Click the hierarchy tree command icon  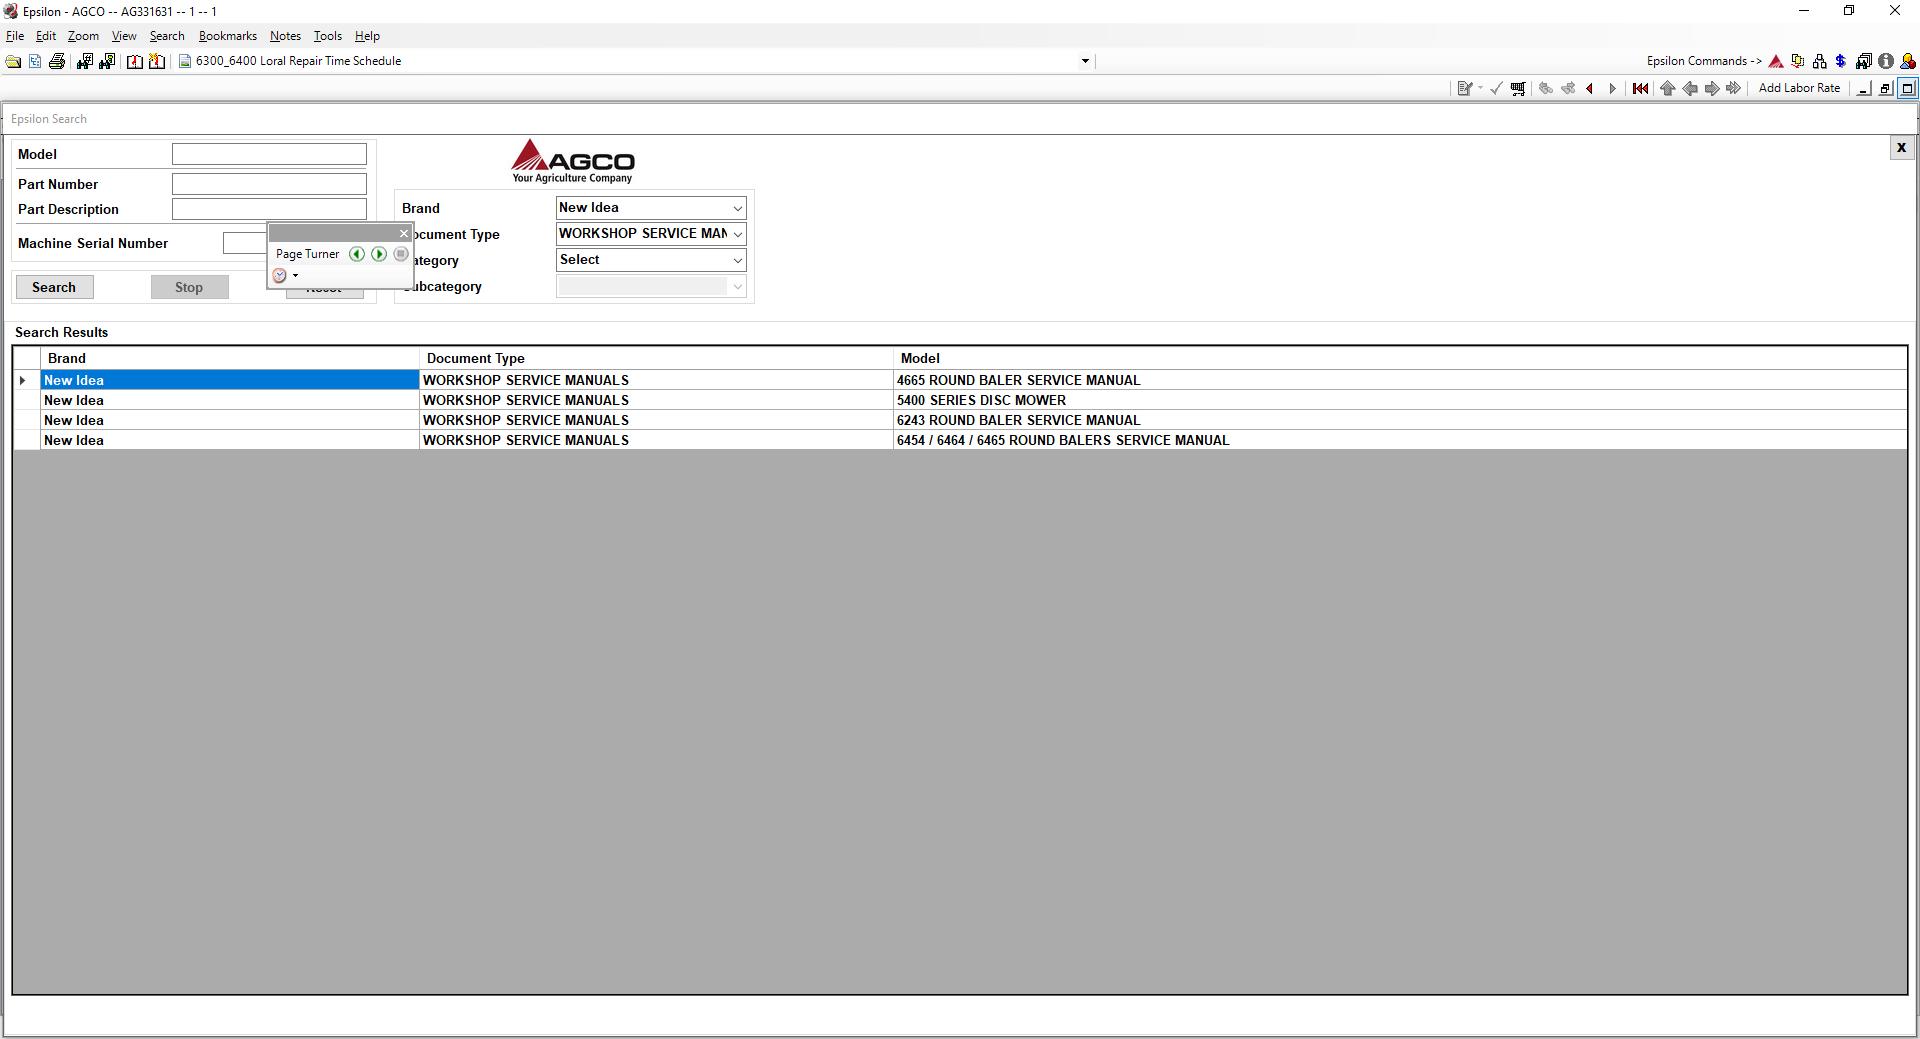tap(1819, 61)
